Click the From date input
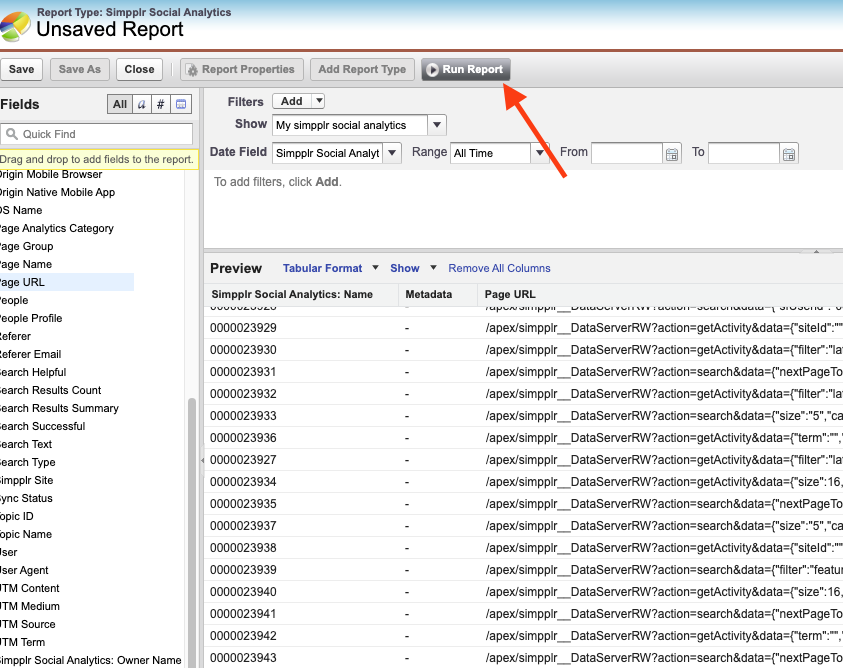 coord(627,153)
